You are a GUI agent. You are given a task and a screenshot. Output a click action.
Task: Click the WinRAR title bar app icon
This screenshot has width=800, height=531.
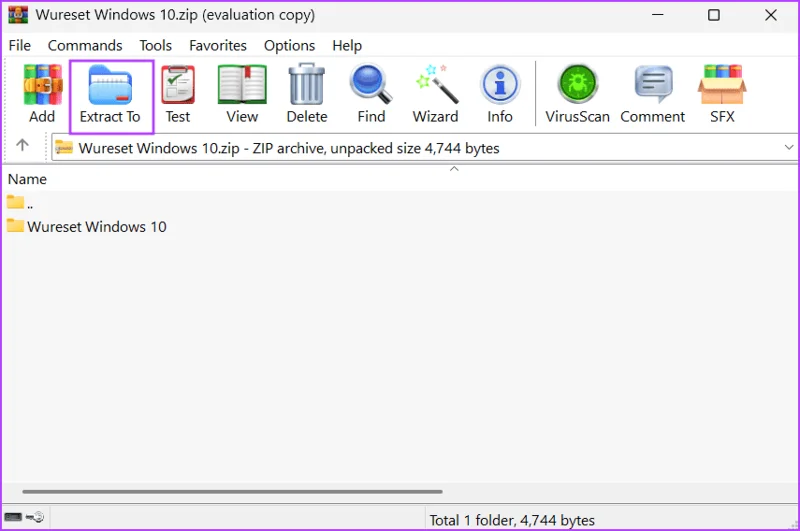[x=18, y=15]
